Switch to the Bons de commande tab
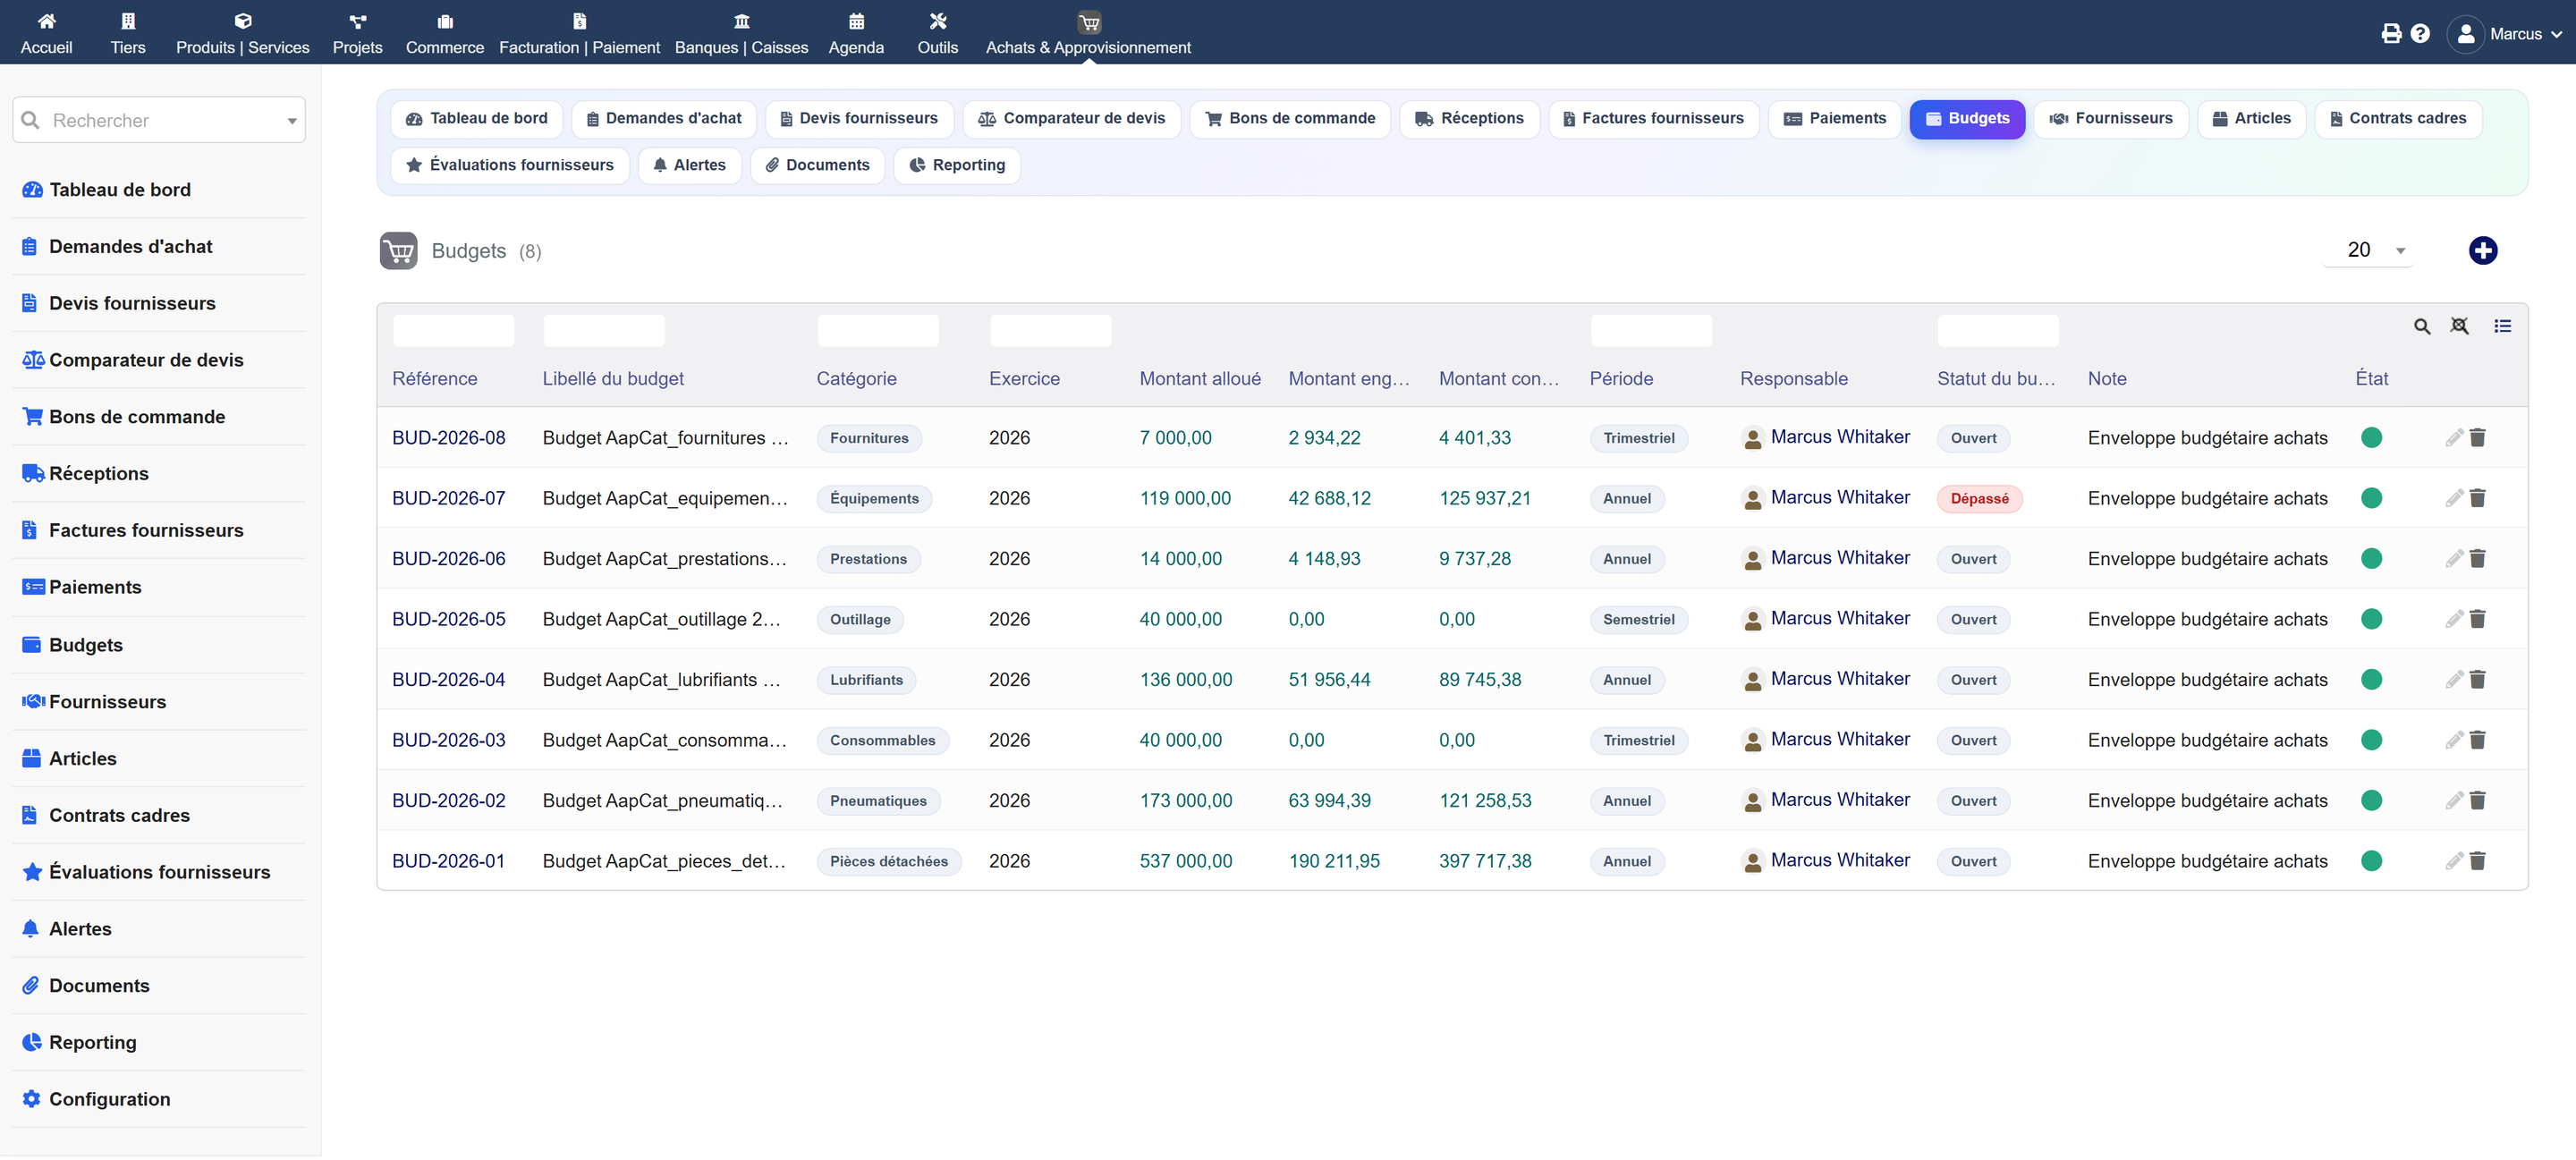The width and height of the screenshot is (2576, 1160). click(x=1289, y=118)
